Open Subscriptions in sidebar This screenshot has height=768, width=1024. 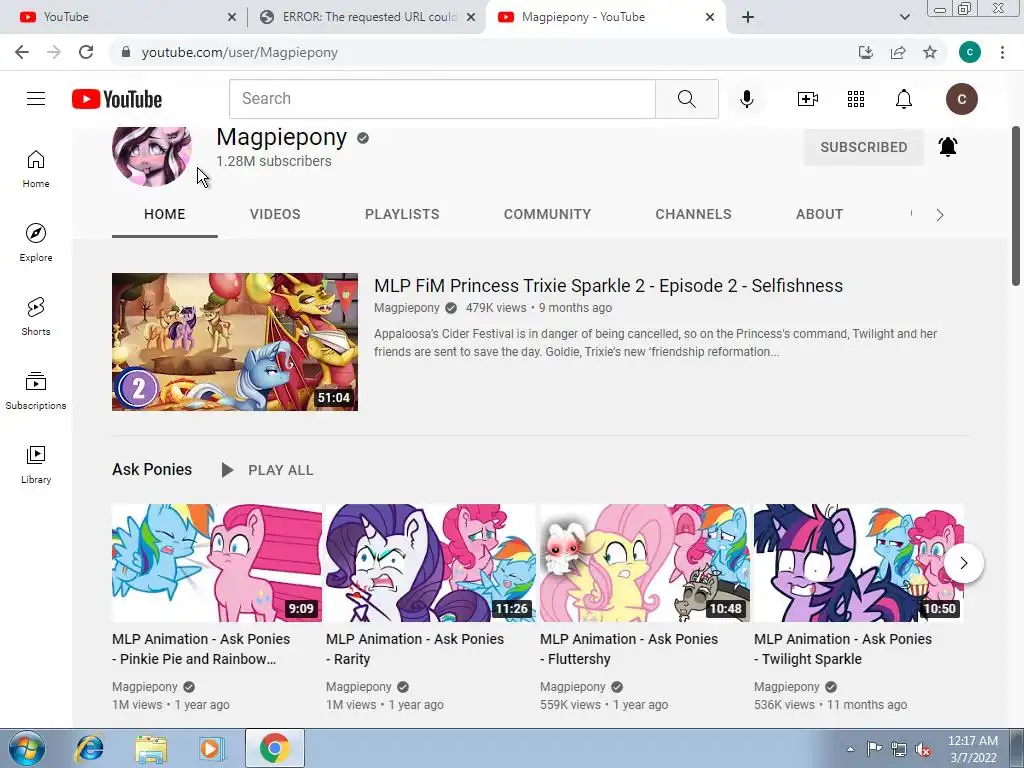click(x=36, y=391)
